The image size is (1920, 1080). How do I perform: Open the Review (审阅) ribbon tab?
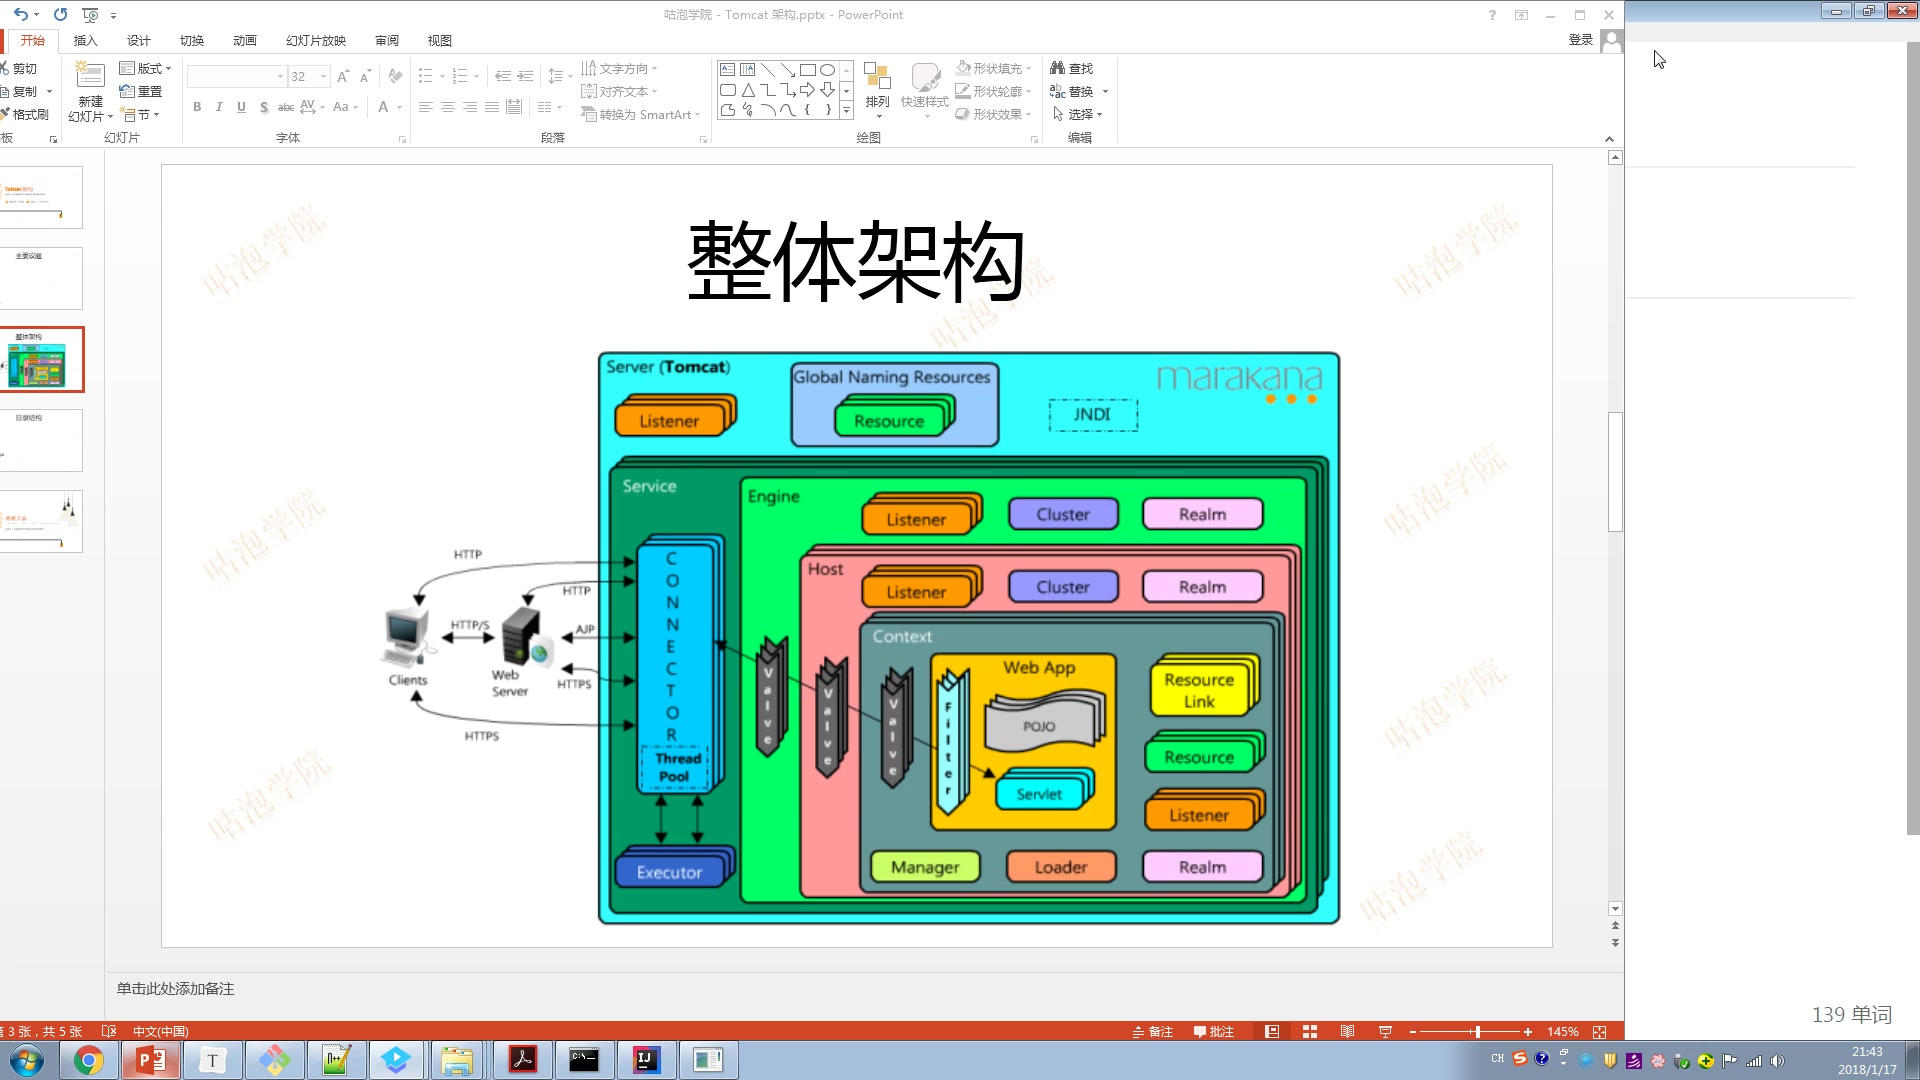[x=387, y=40]
